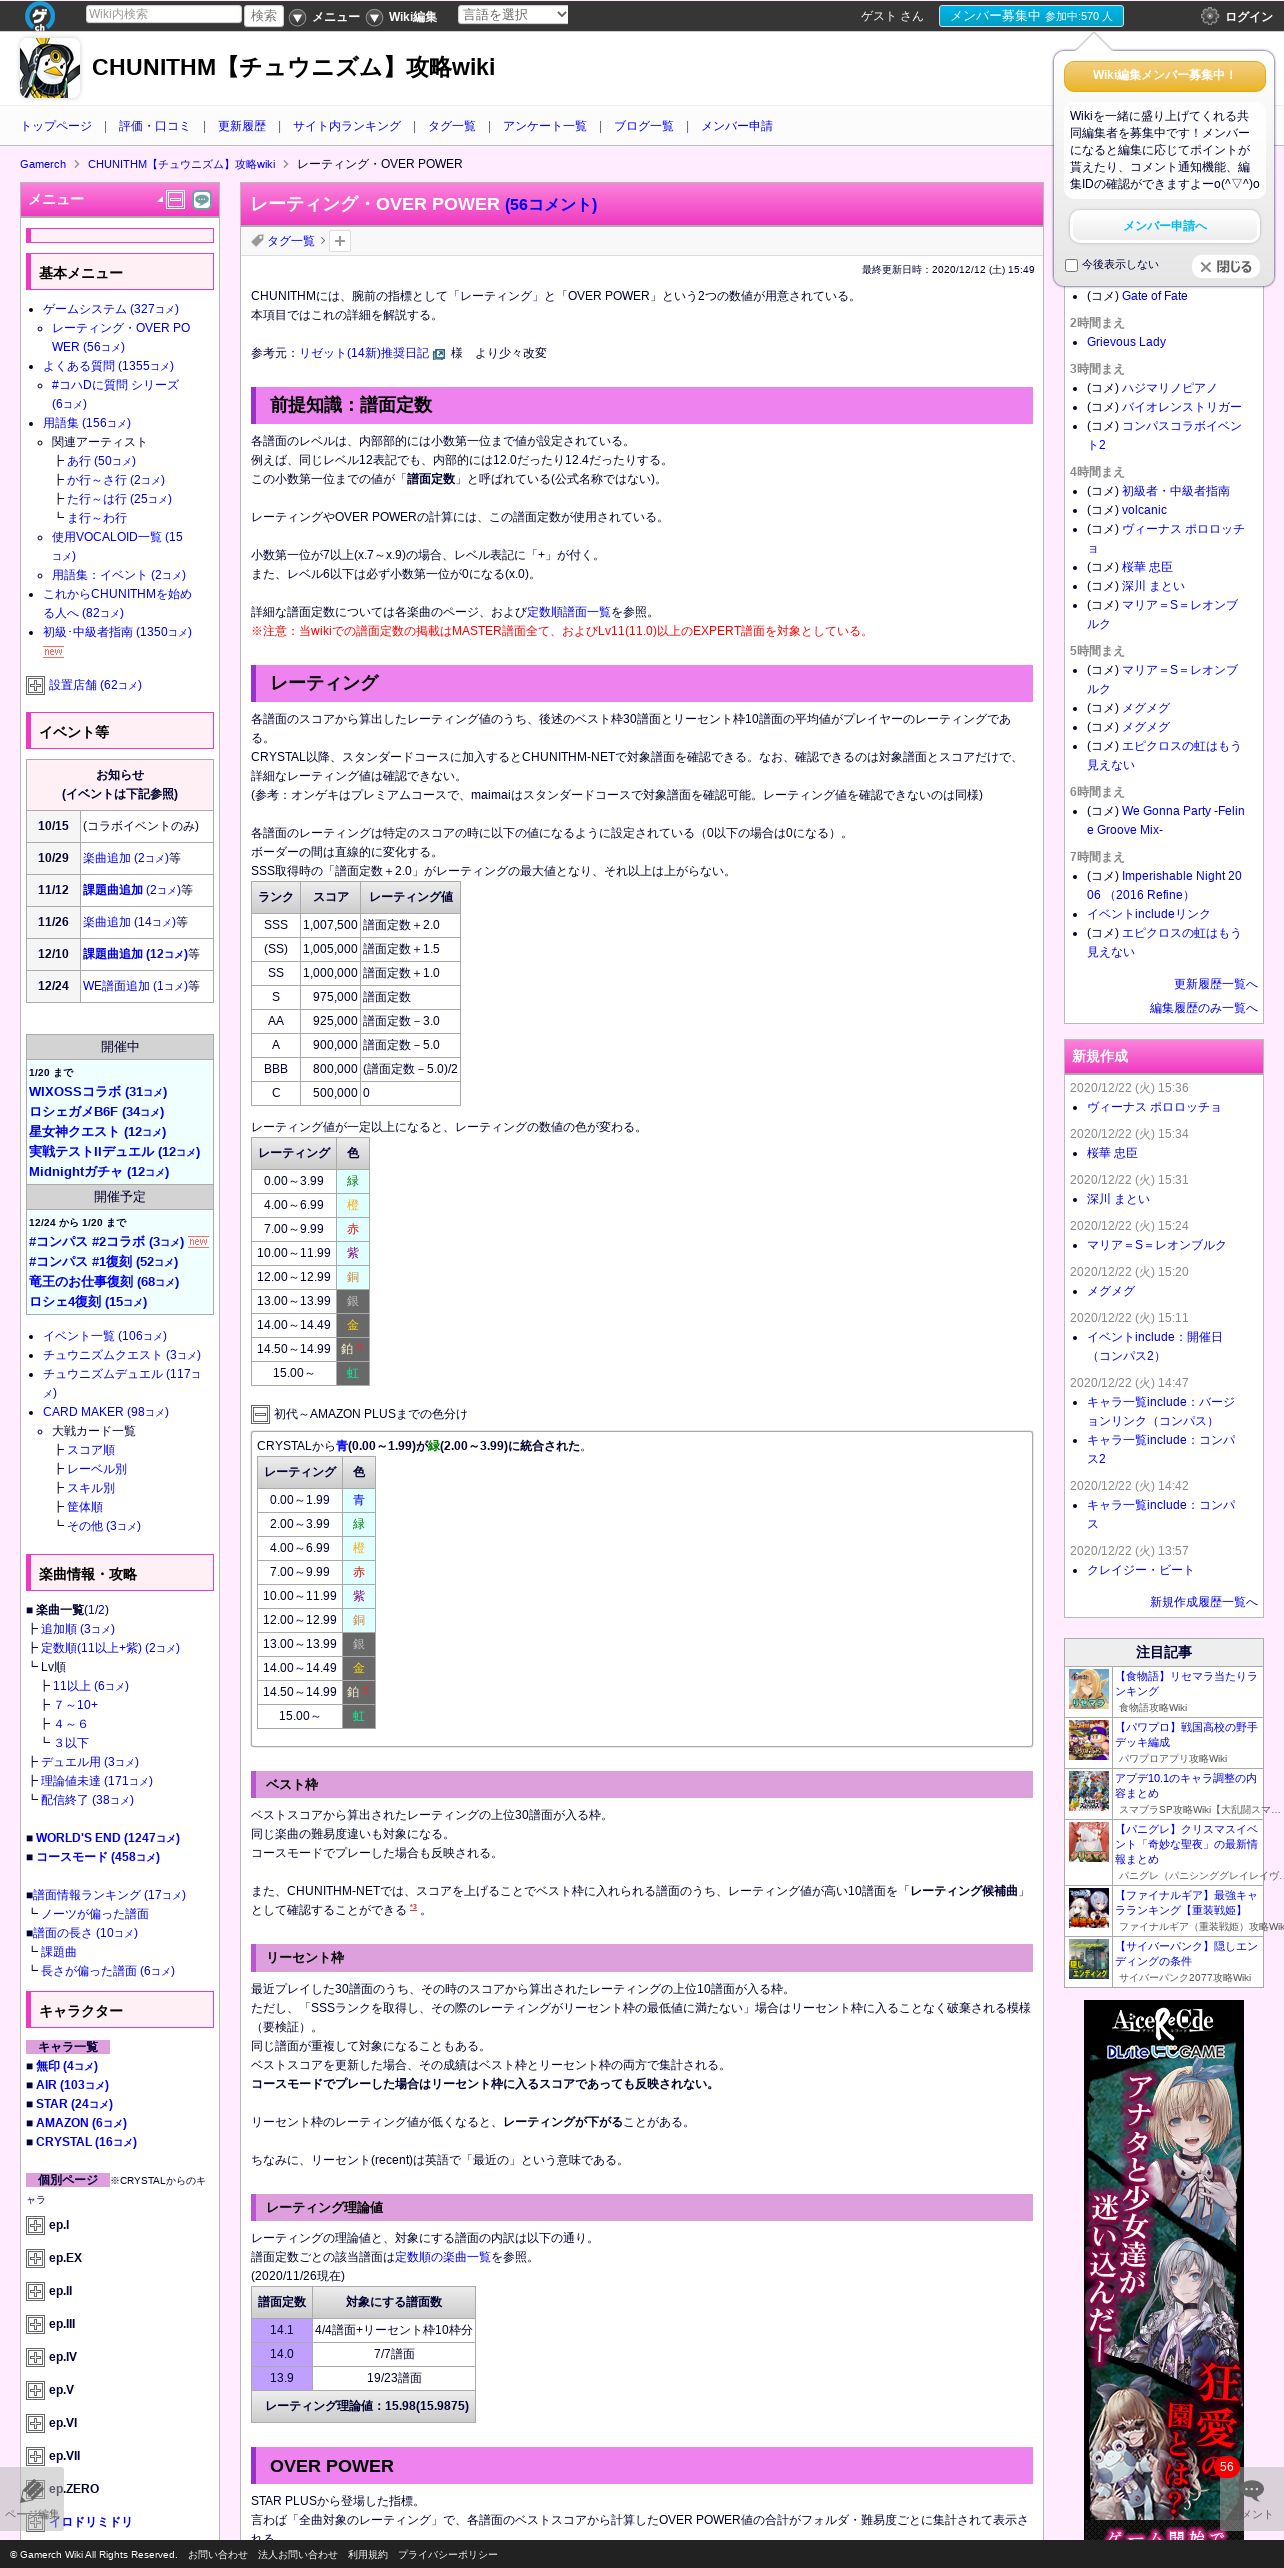Click the floating page edit pencil icon
This screenshot has height=2568, width=1284.
tap(33, 2490)
